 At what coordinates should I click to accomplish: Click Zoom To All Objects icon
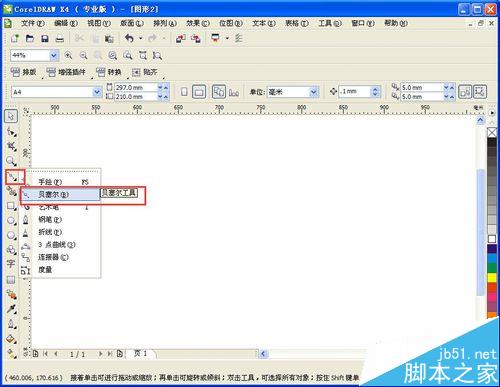[x=113, y=55]
